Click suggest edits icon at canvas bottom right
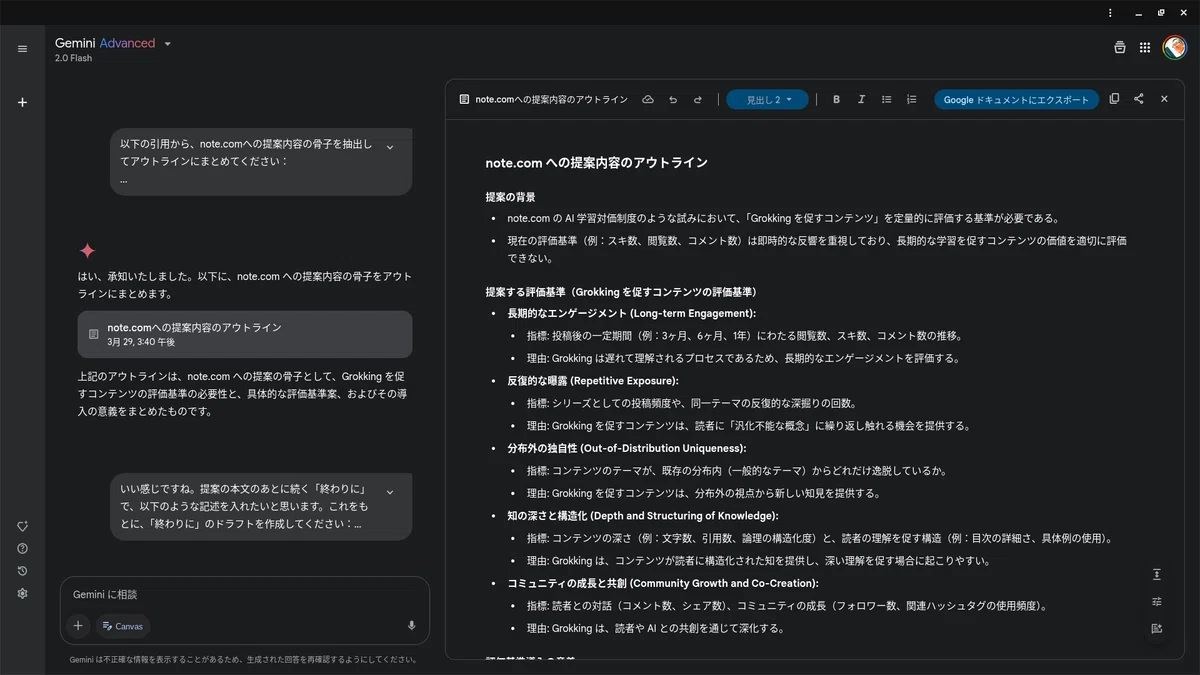The height and width of the screenshot is (675, 1200). coord(1157,628)
